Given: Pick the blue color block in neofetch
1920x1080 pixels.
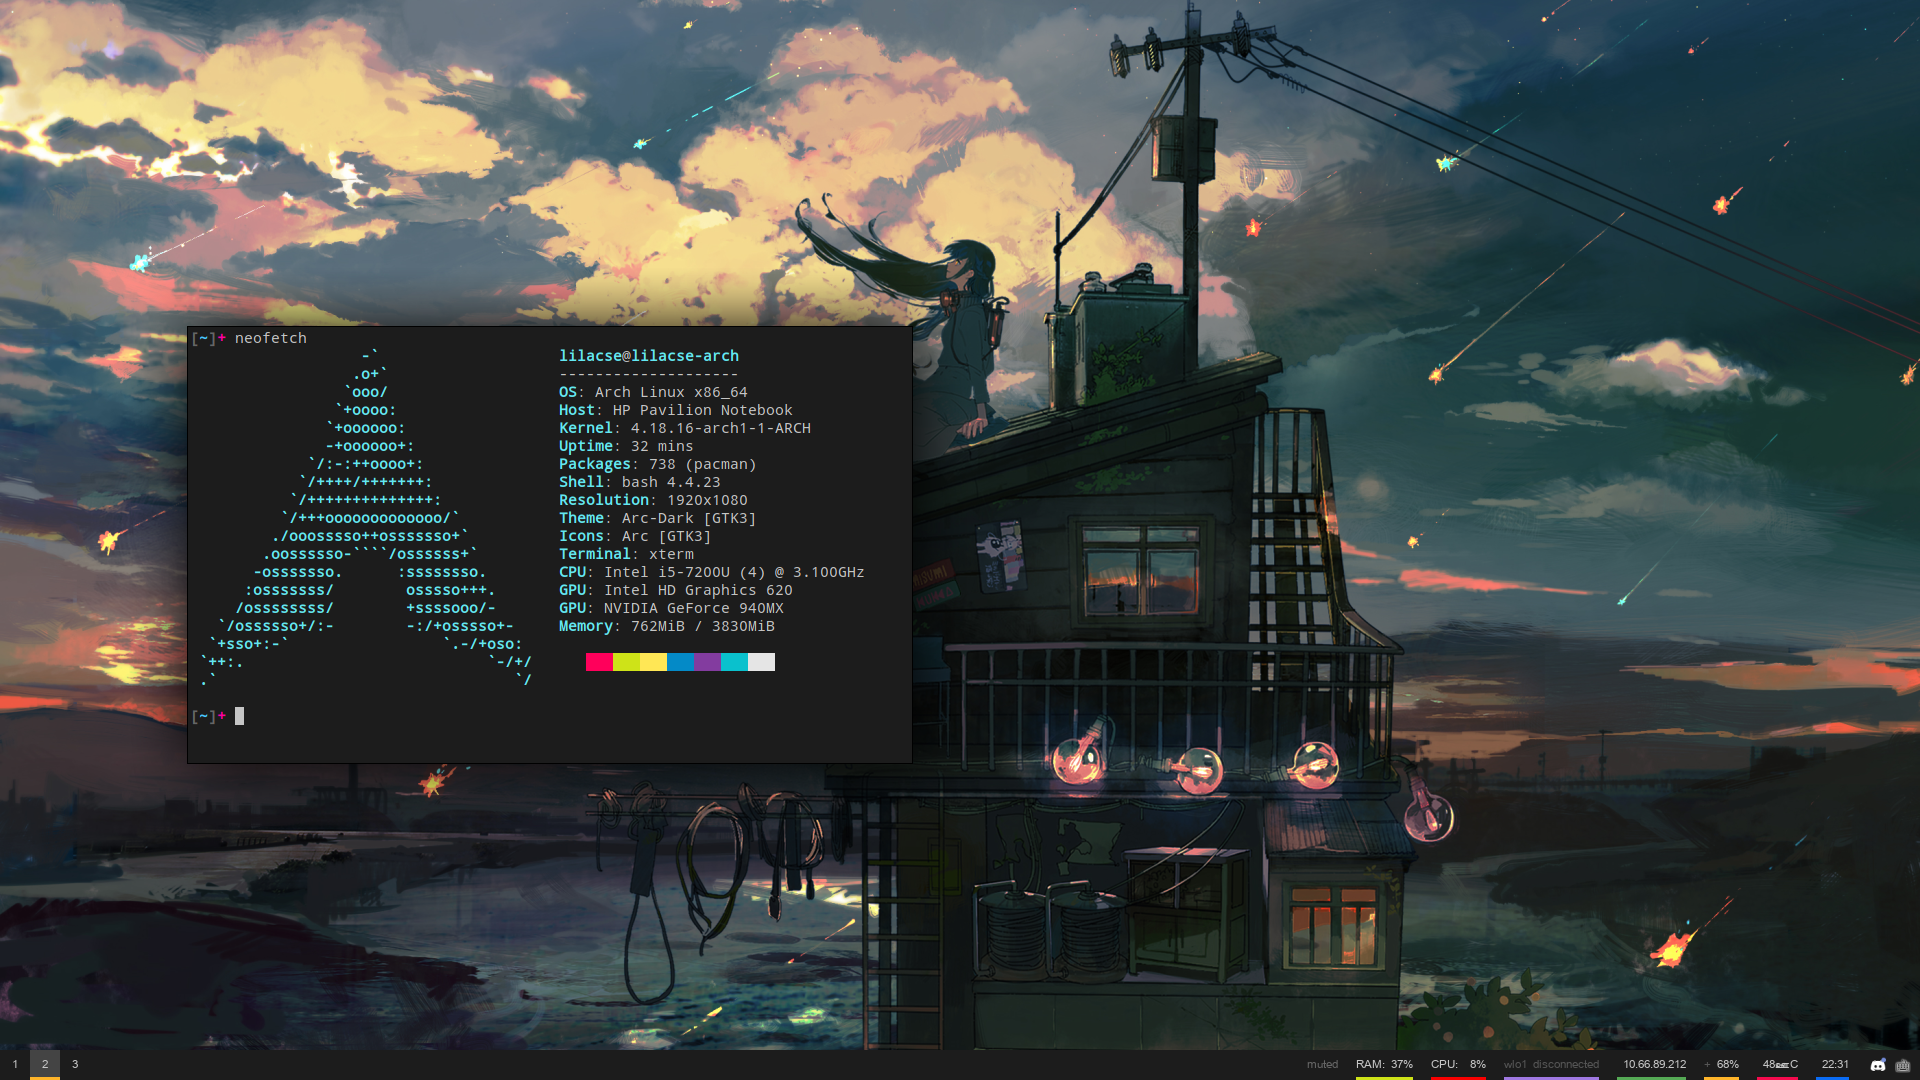Looking at the screenshot, I should (680, 662).
